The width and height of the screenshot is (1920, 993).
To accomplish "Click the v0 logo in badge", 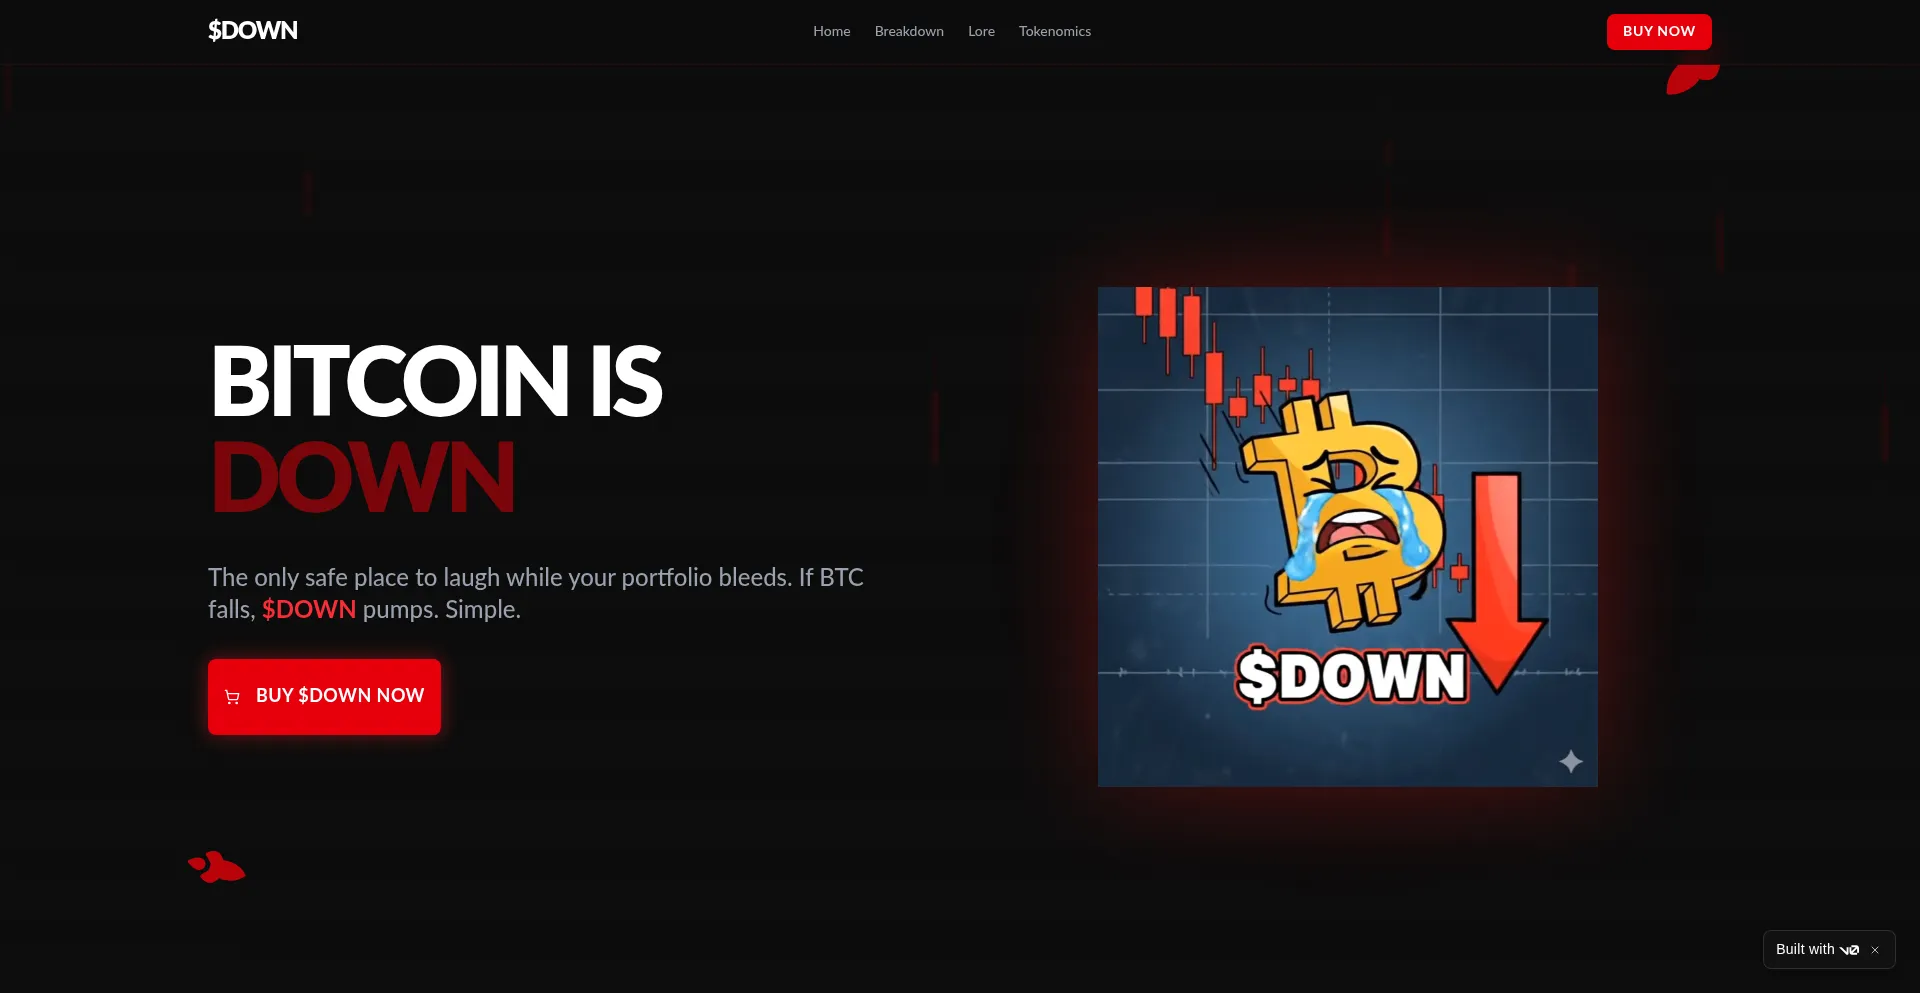I will click(x=1849, y=950).
